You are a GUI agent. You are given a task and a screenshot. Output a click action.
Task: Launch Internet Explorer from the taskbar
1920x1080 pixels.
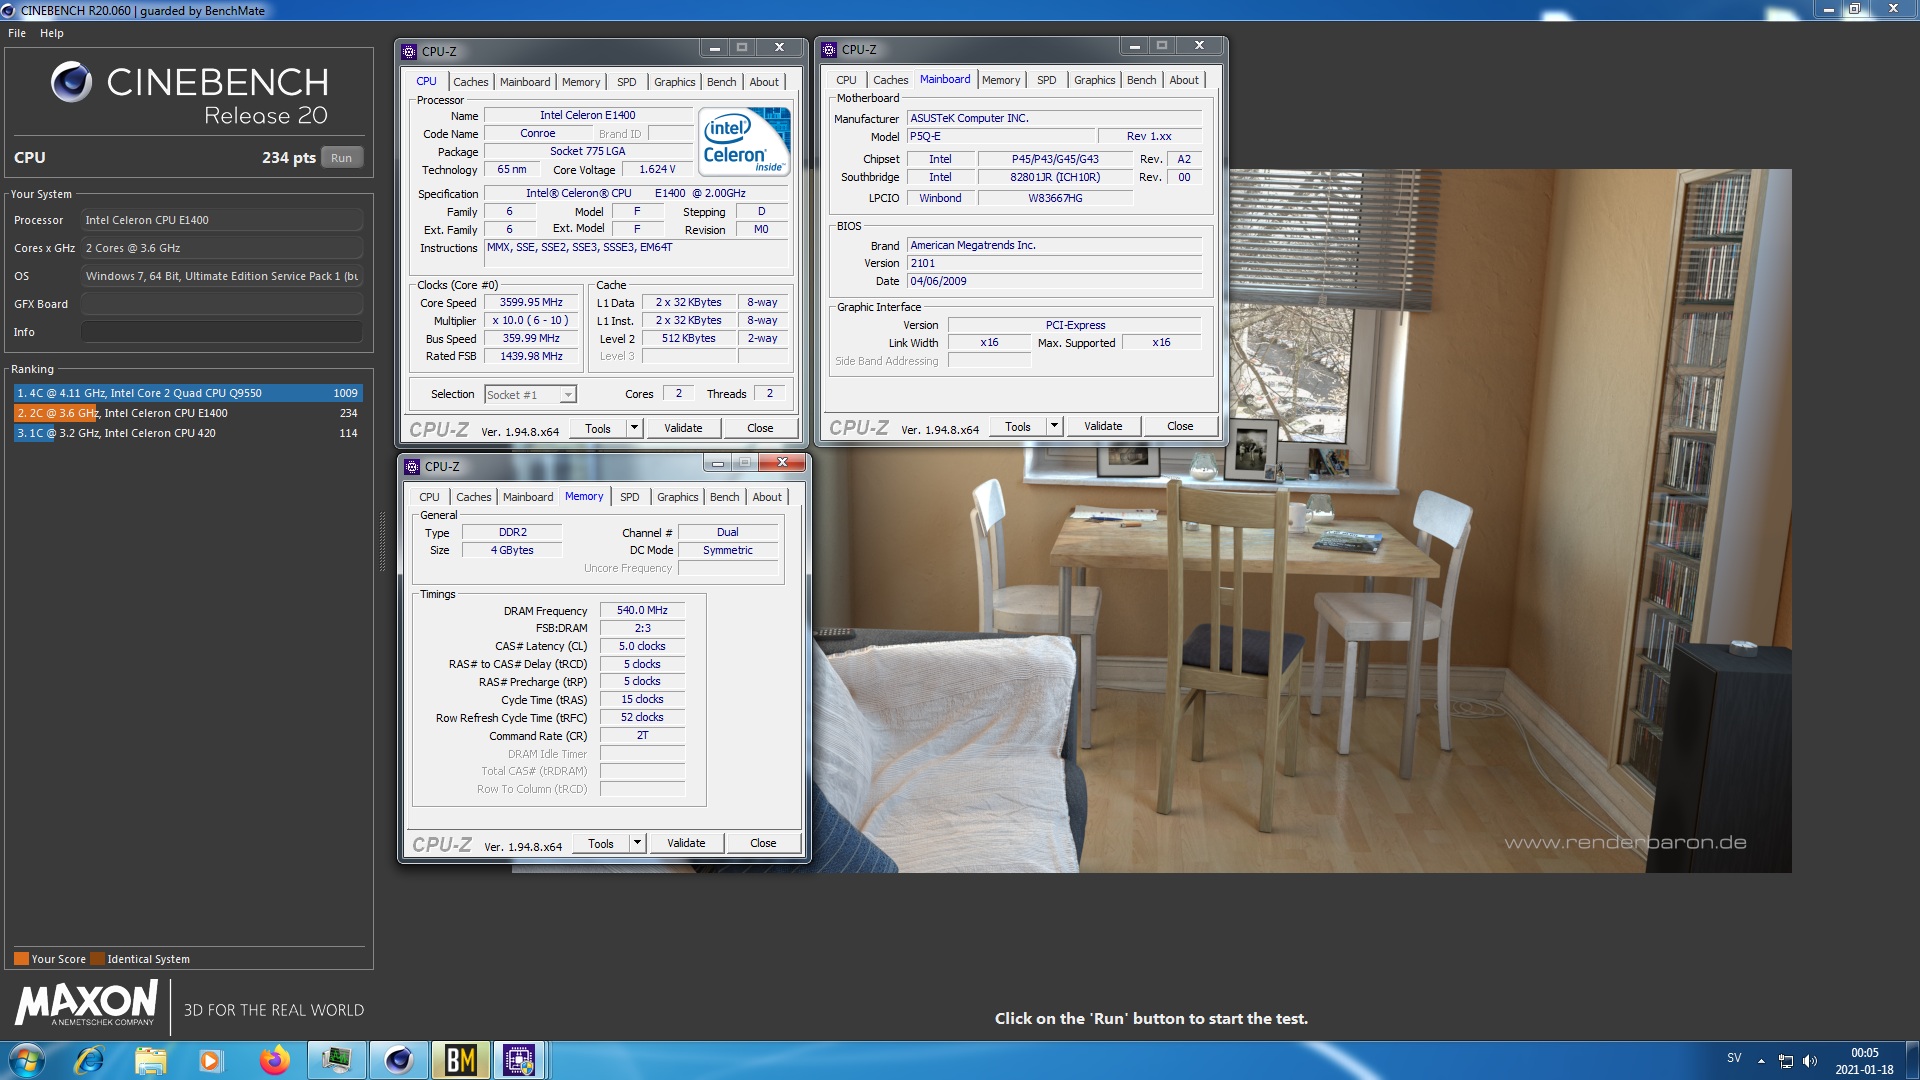(x=89, y=1060)
